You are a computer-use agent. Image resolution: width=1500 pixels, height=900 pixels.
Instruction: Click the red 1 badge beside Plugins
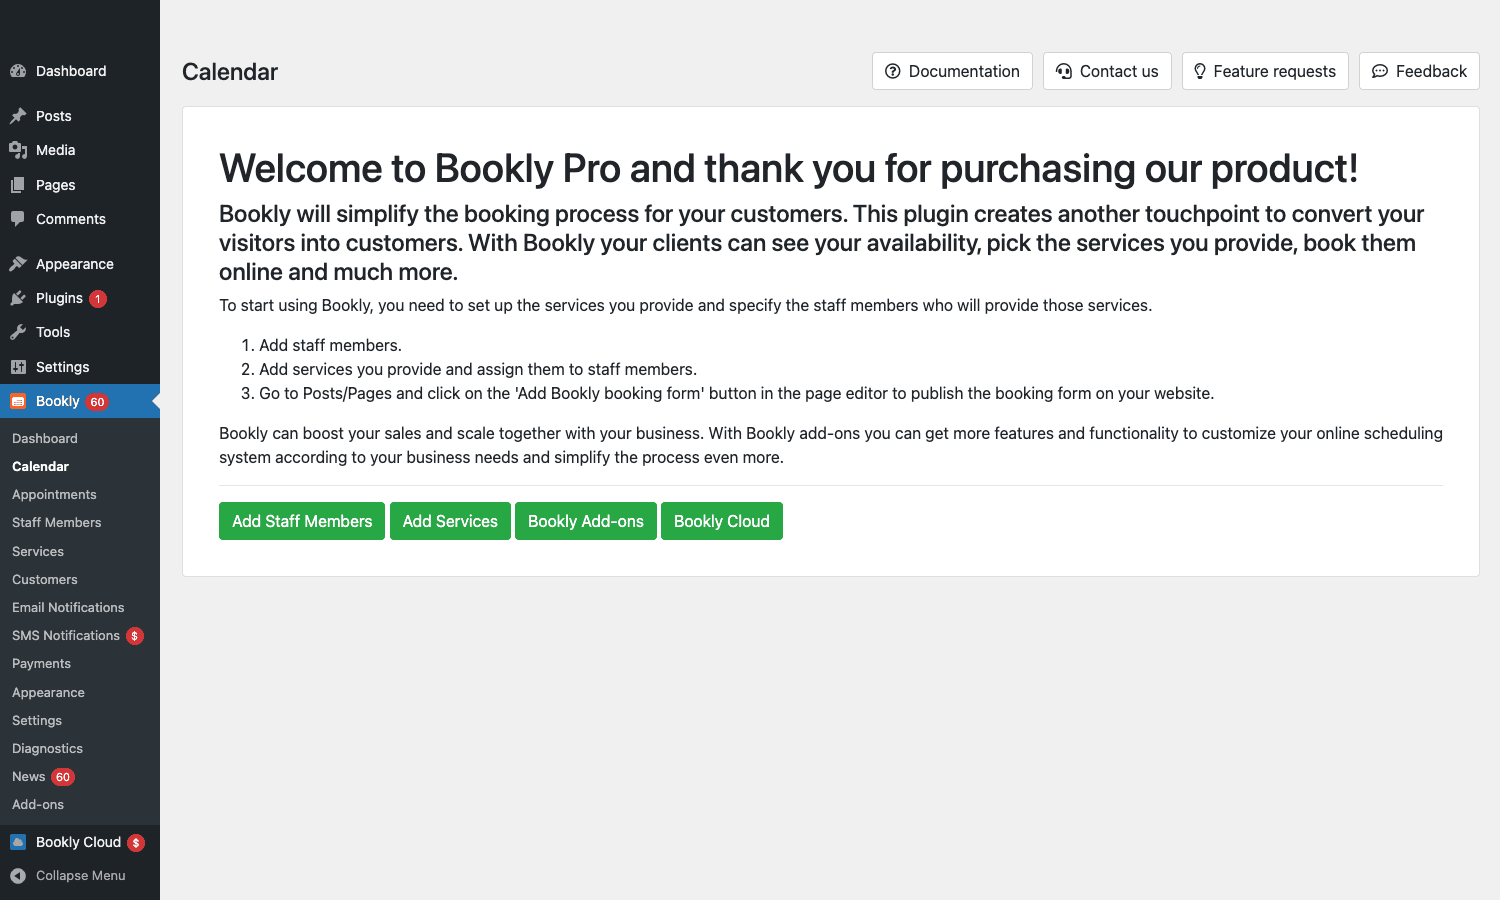[98, 299]
